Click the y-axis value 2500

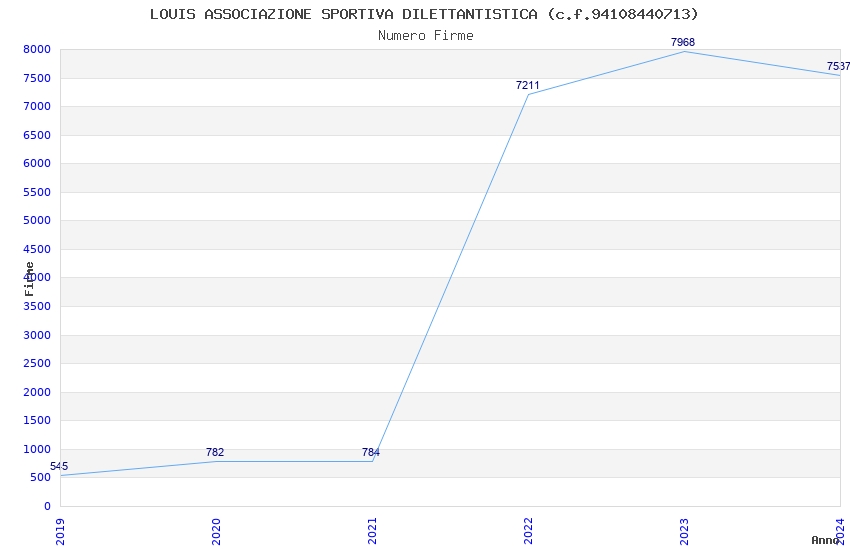click(x=37, y=364)
